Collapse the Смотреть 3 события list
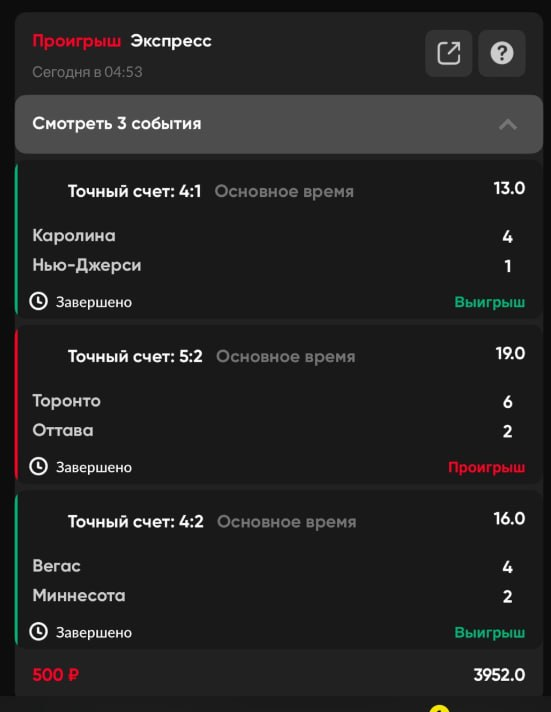The image size is (551, 712). [279, 124]
